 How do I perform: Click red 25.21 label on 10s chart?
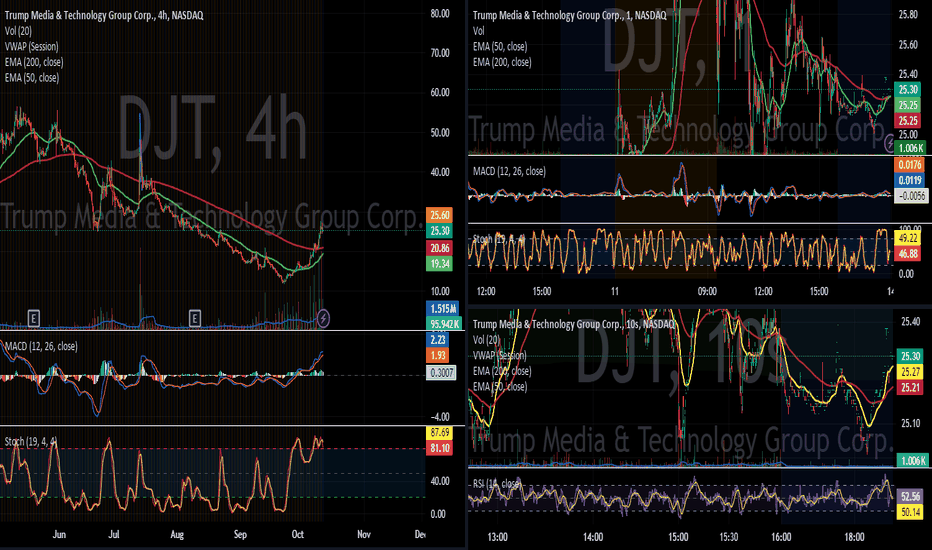coord(911,388)
